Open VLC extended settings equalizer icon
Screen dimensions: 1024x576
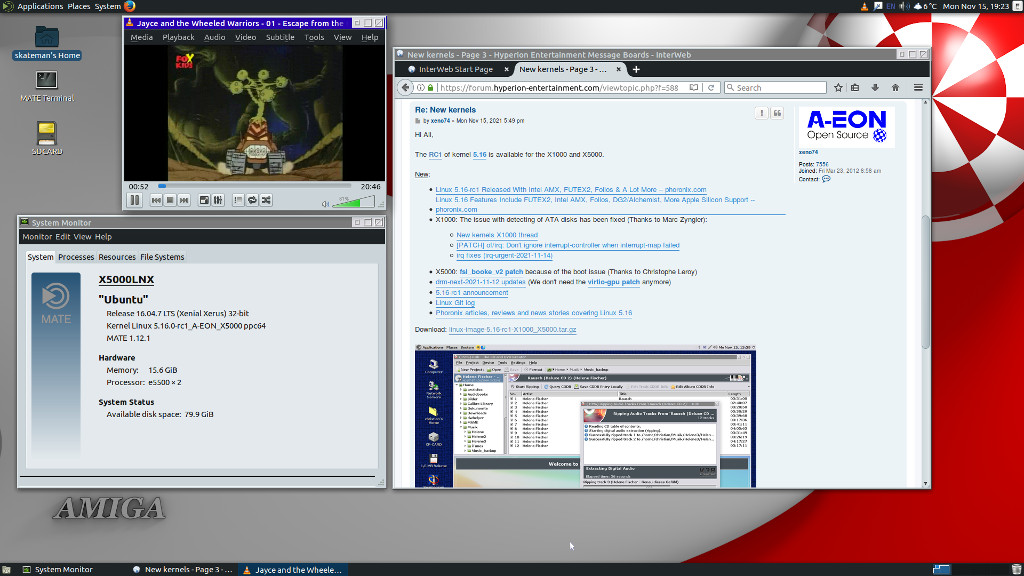click(218, 200)
